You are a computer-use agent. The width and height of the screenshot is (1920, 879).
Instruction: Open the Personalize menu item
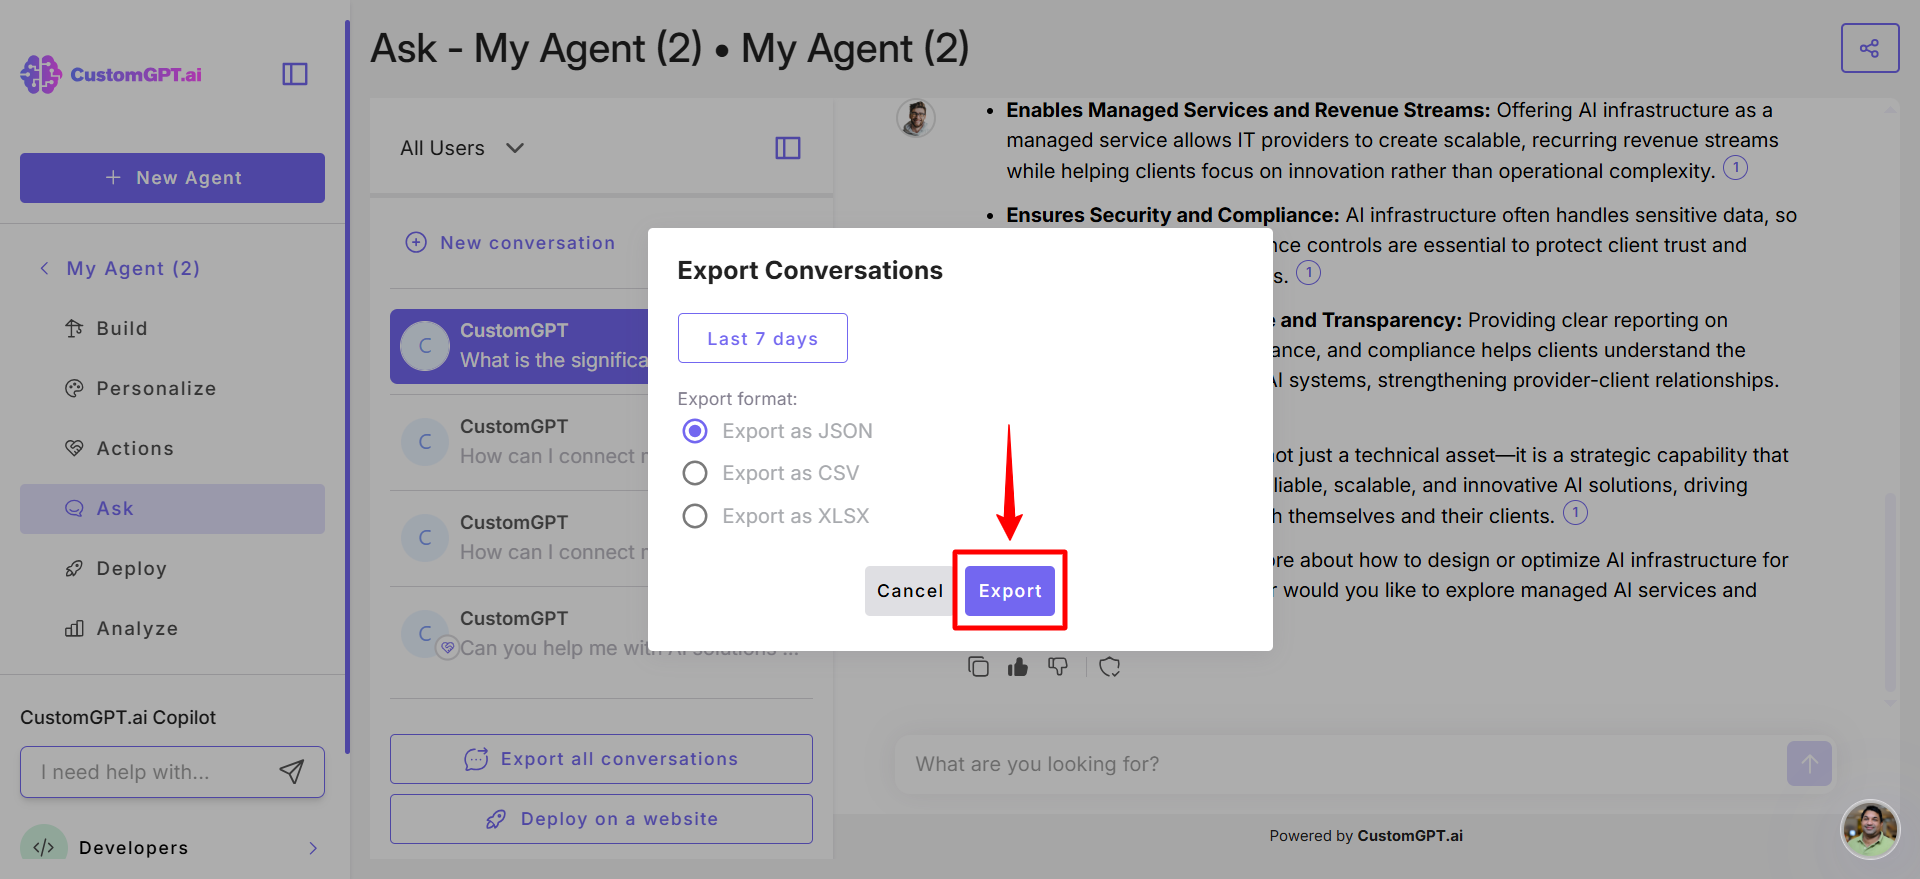tap(172, 388)
